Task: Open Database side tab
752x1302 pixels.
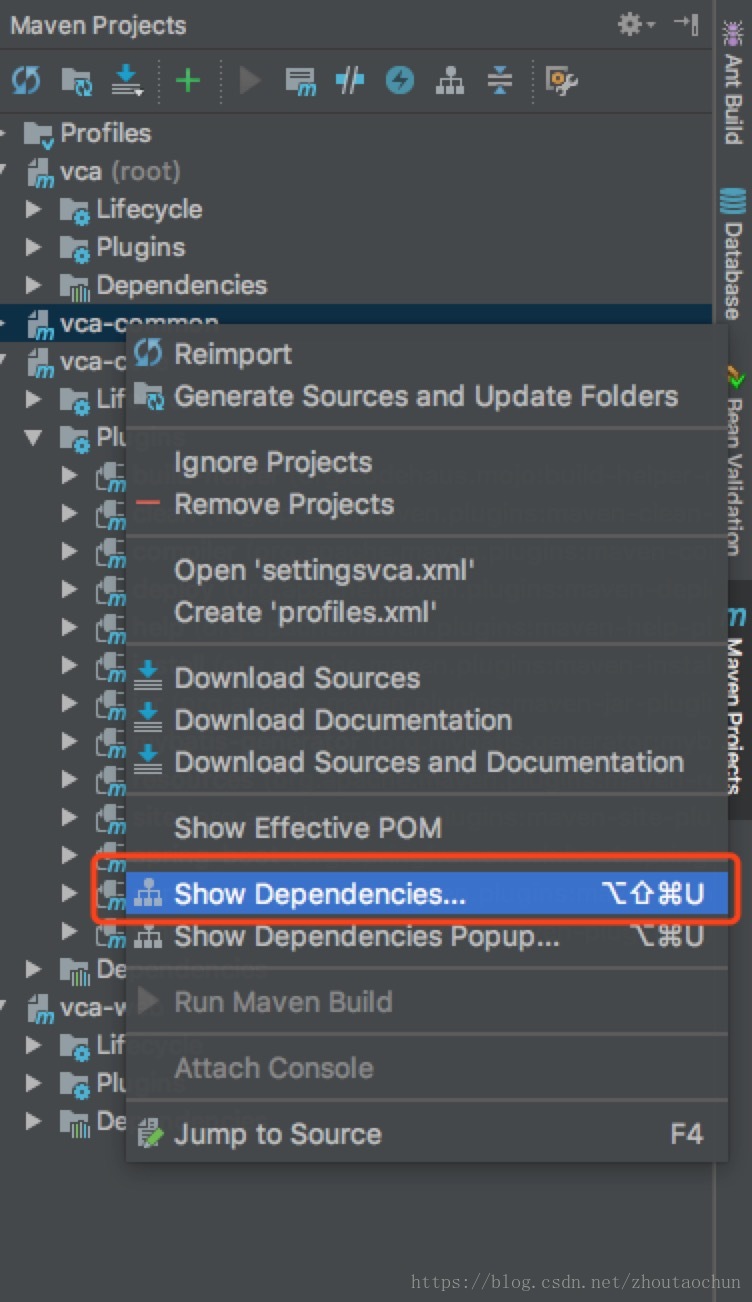Action: pyautogui.click(x=733, y=254)
